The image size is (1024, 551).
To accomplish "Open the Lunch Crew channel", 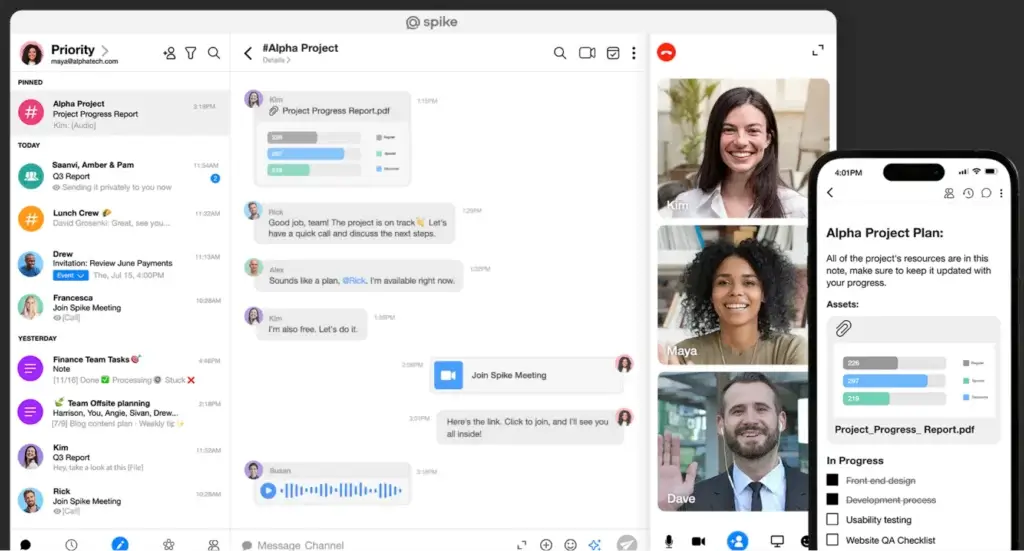I will pyautogui.click(x=120, y=219).
